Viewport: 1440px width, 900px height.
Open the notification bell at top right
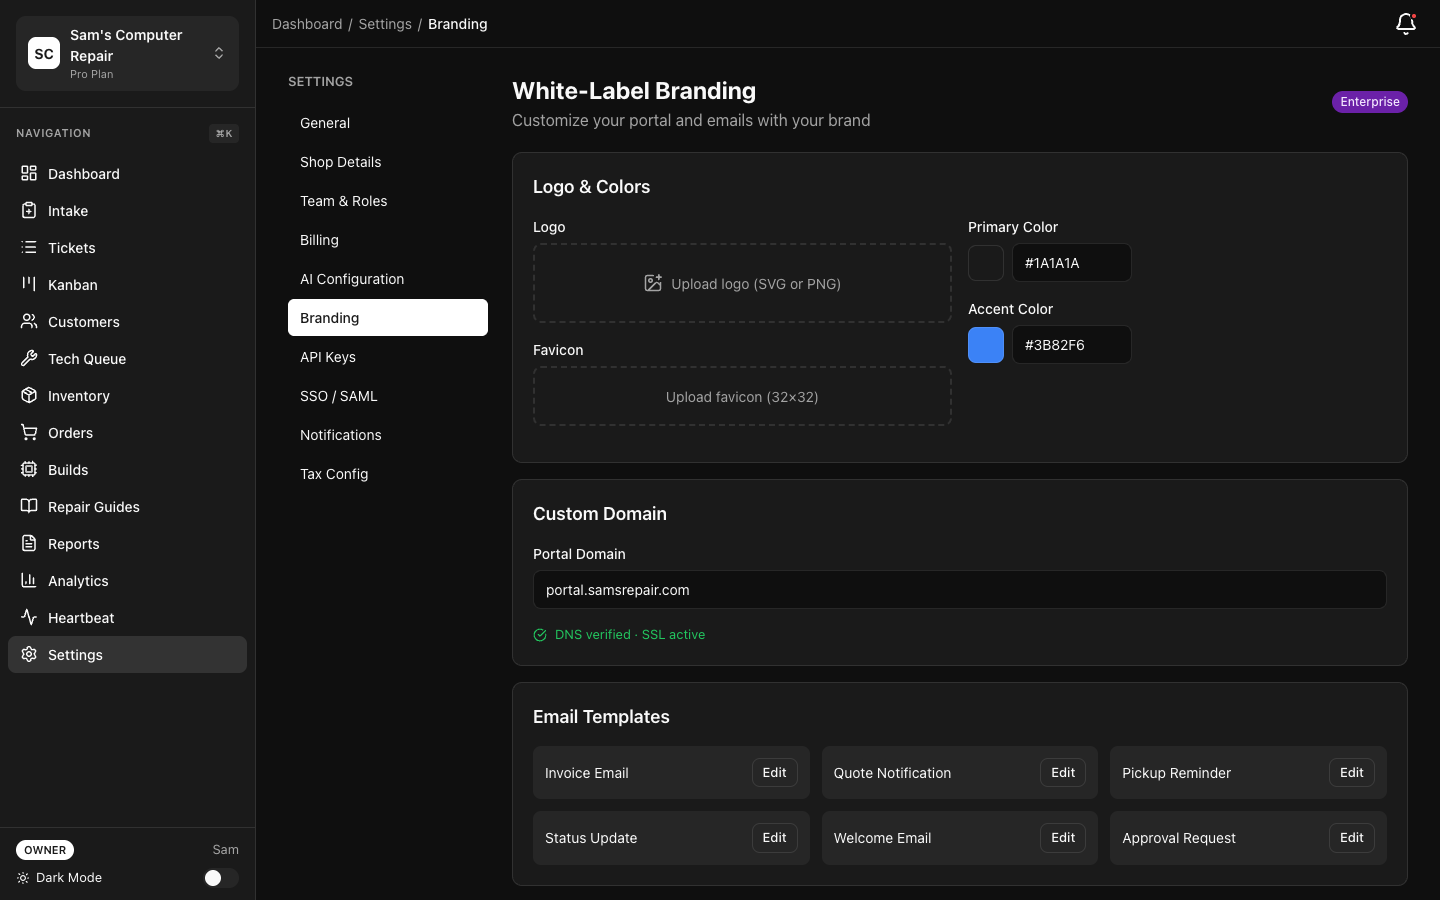1405,24
